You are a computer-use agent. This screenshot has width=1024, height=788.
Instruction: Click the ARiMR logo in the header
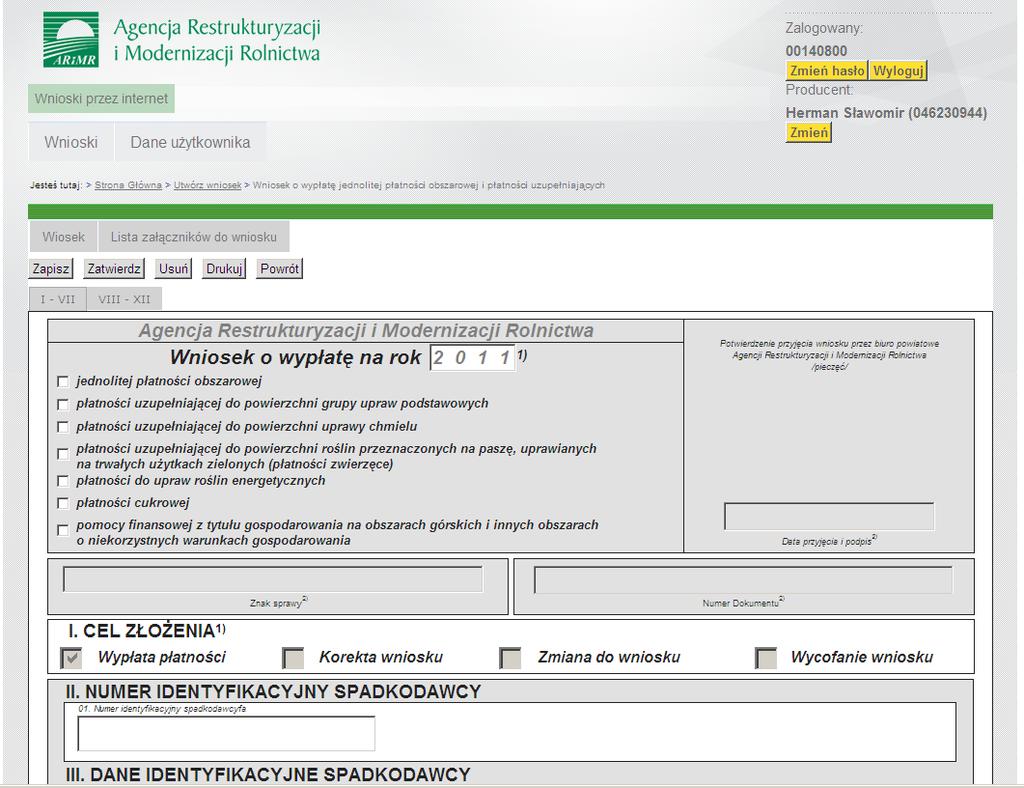tap(71, 40)
